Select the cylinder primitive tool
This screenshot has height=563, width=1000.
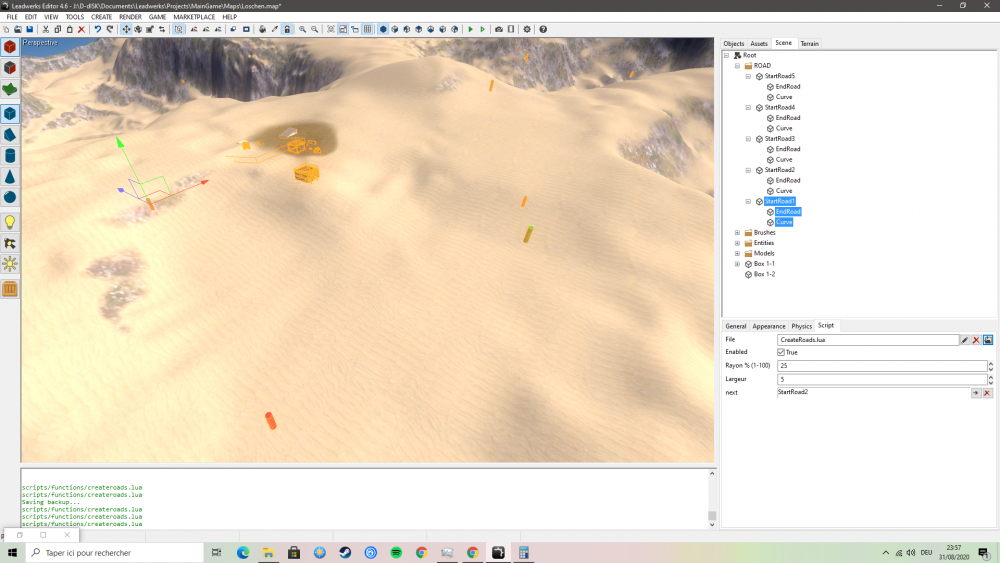(10, 156)
